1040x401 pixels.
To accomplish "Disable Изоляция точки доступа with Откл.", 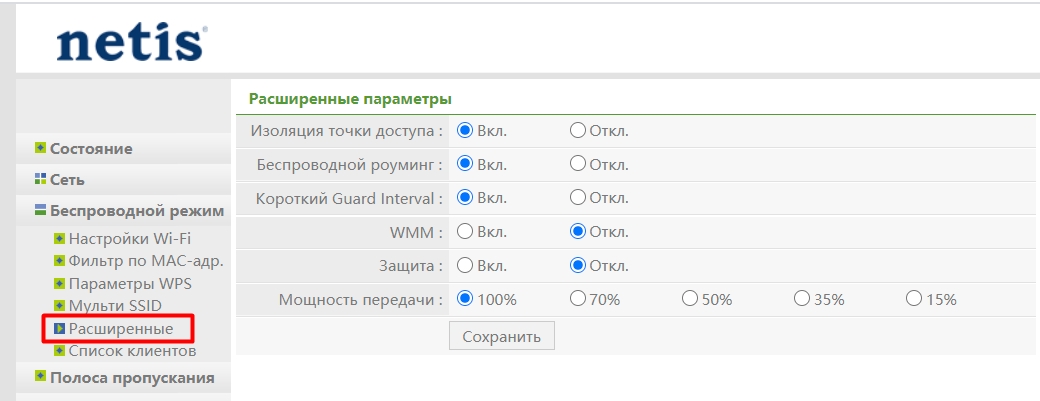I will [x=577, y=130].
